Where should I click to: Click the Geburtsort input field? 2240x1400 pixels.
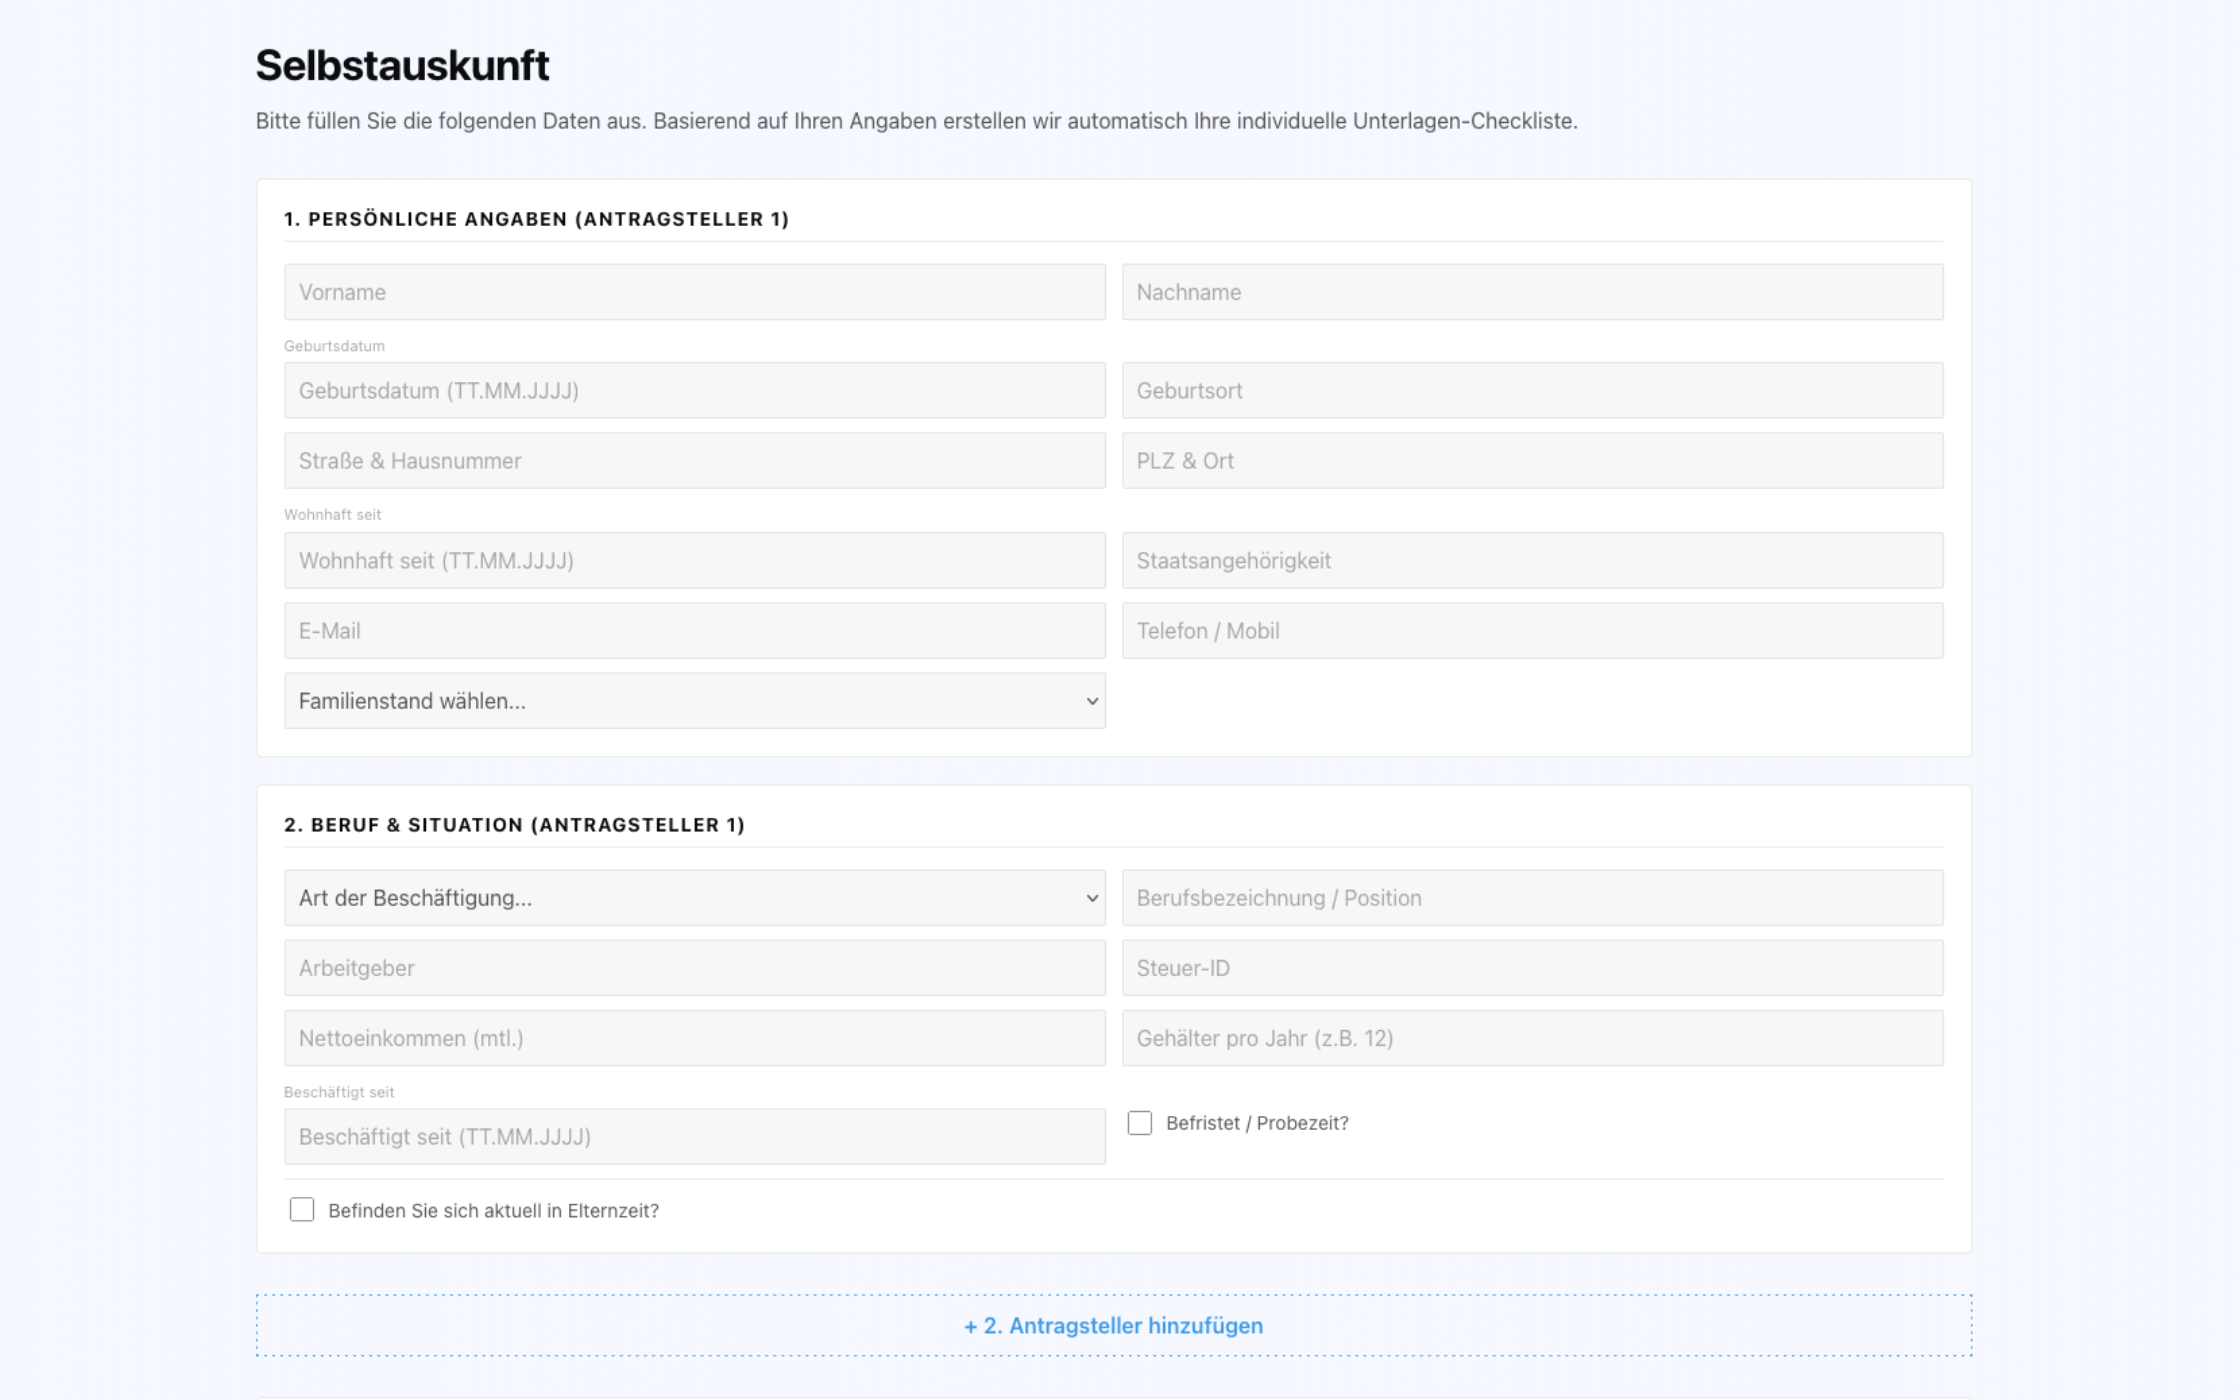coord(1534,390)
